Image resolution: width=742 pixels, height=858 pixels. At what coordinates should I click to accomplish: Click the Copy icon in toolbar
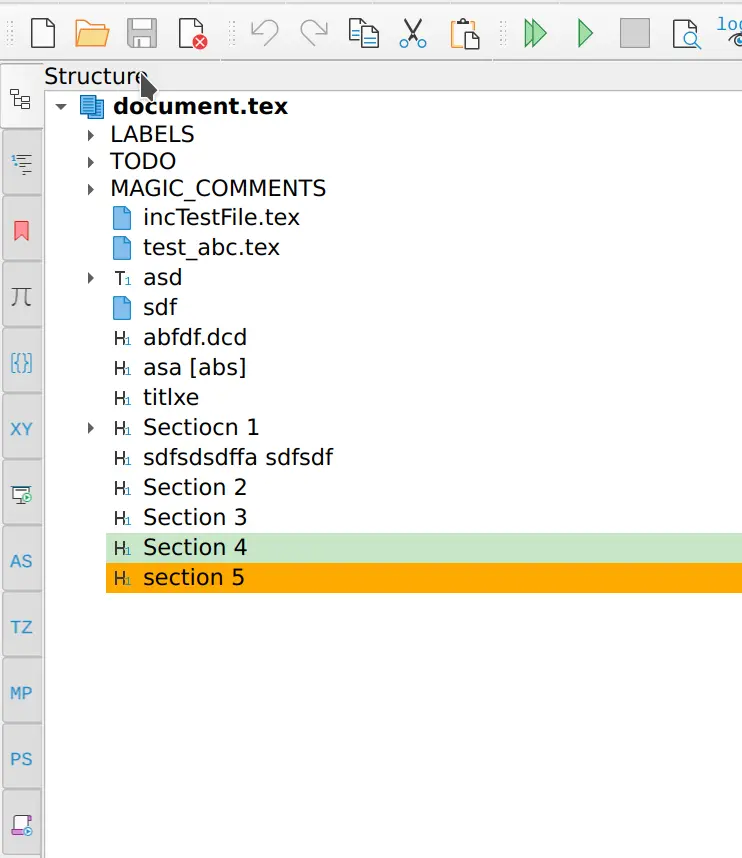click(363, 34)
